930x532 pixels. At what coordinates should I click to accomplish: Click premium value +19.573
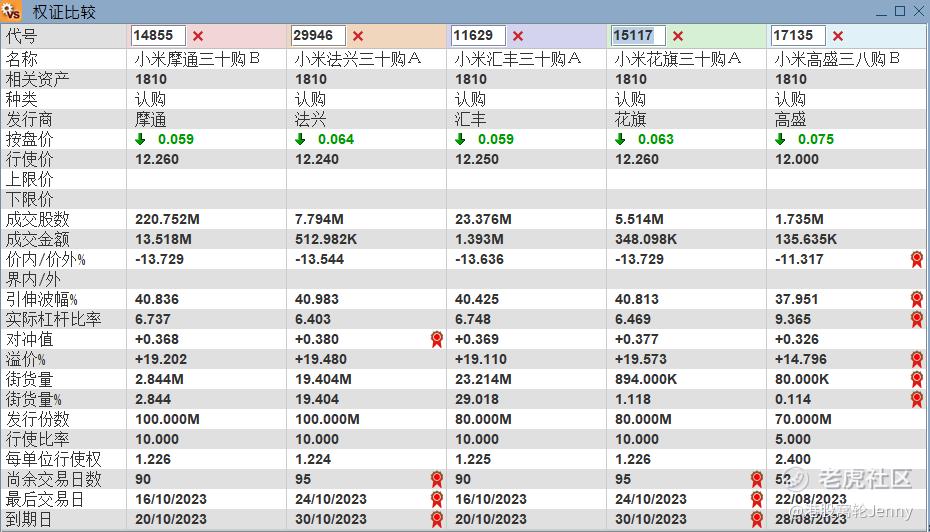tap(641, 359)
